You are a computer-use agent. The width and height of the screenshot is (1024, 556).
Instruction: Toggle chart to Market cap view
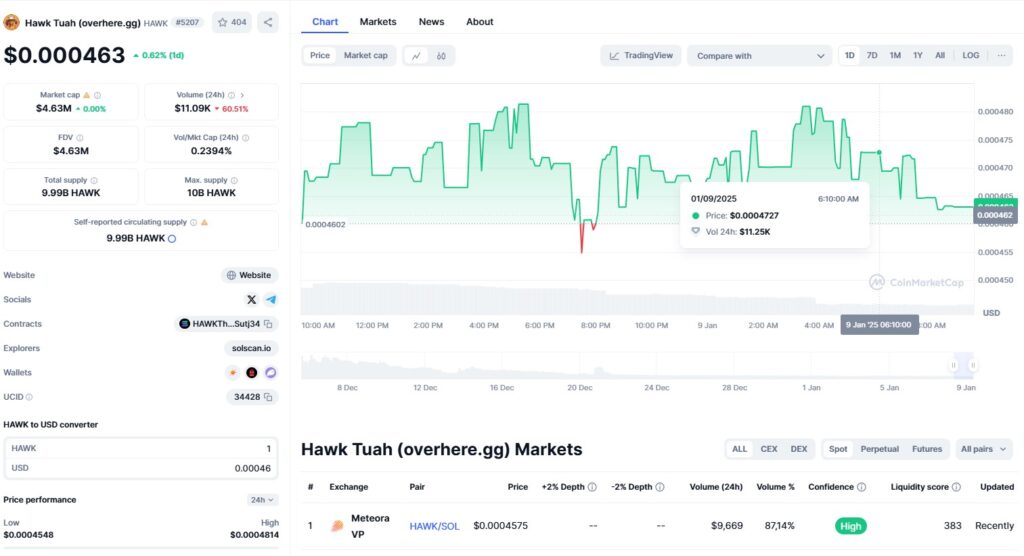coord(365,56)
